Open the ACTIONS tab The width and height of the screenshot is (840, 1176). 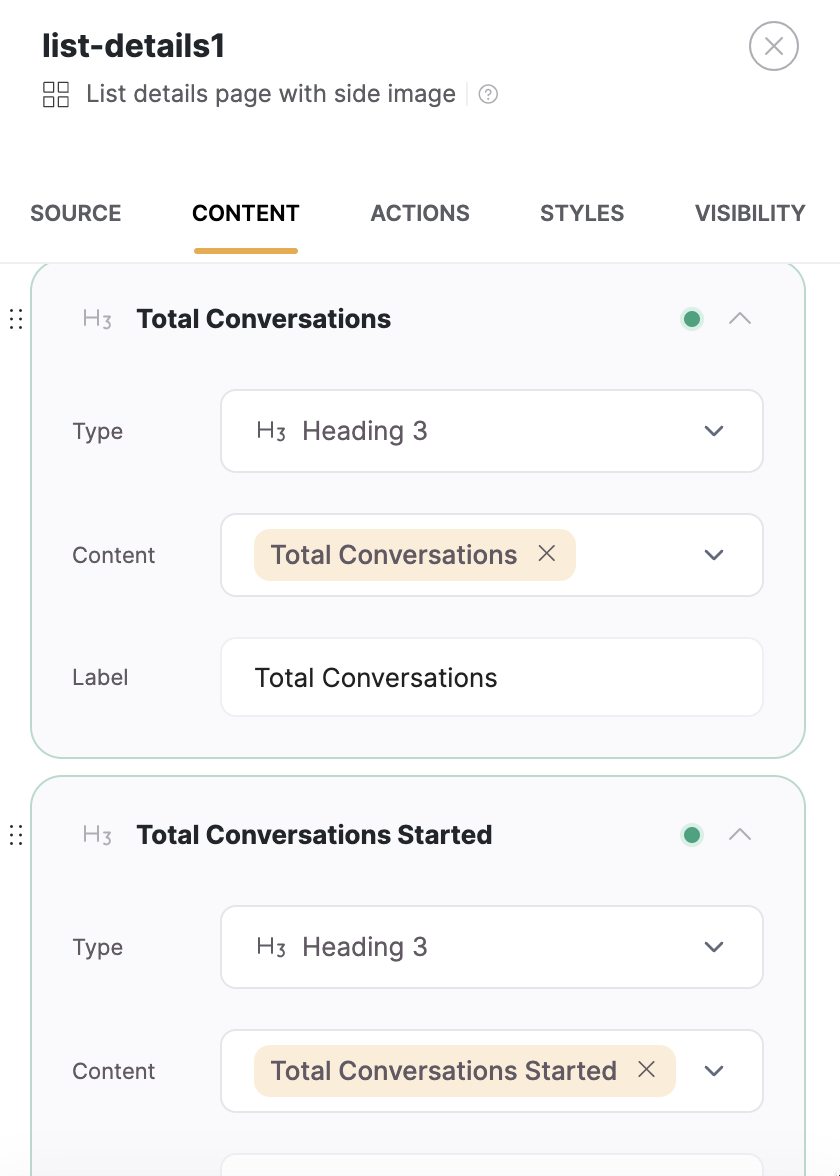click(420, 213)
